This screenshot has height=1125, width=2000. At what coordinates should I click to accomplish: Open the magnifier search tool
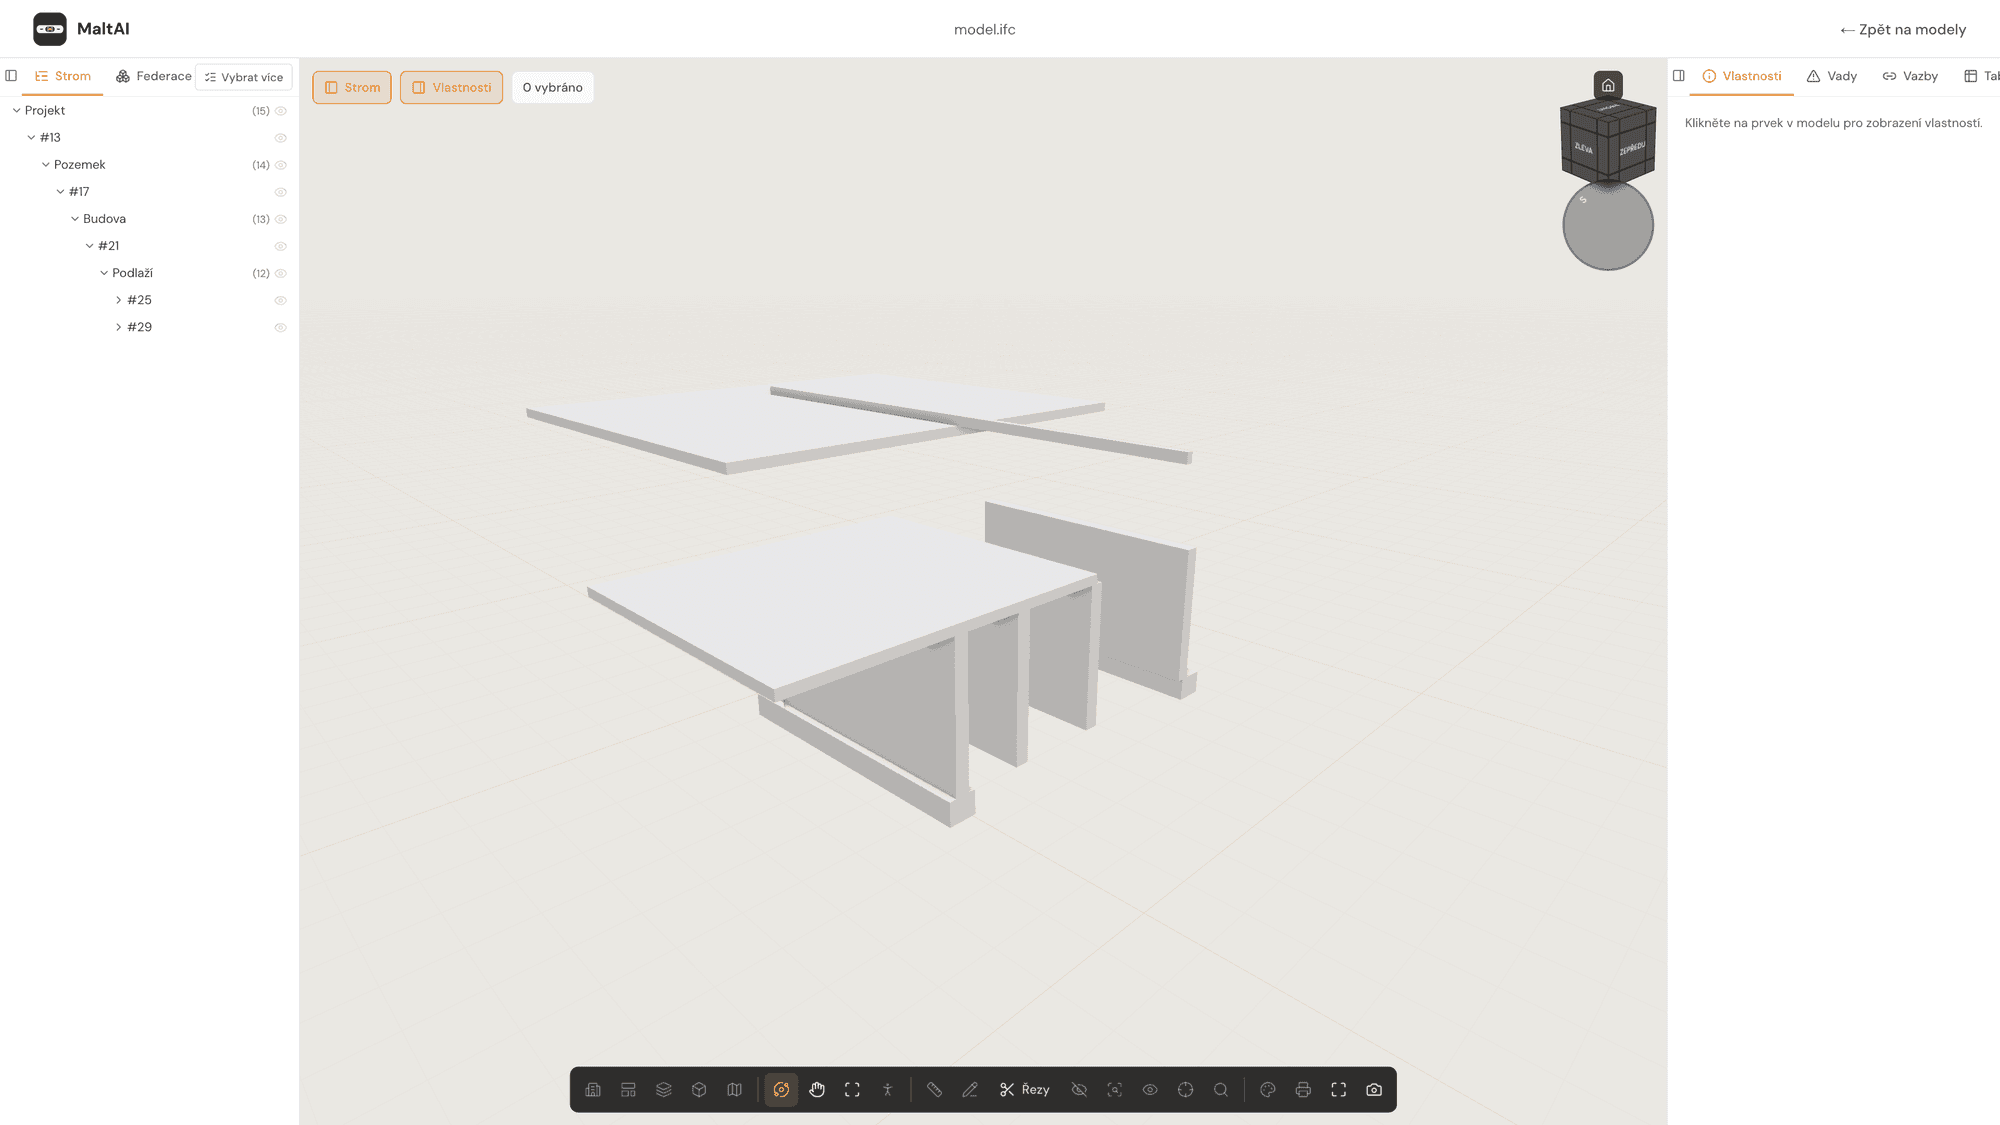click(1221, 1090)
